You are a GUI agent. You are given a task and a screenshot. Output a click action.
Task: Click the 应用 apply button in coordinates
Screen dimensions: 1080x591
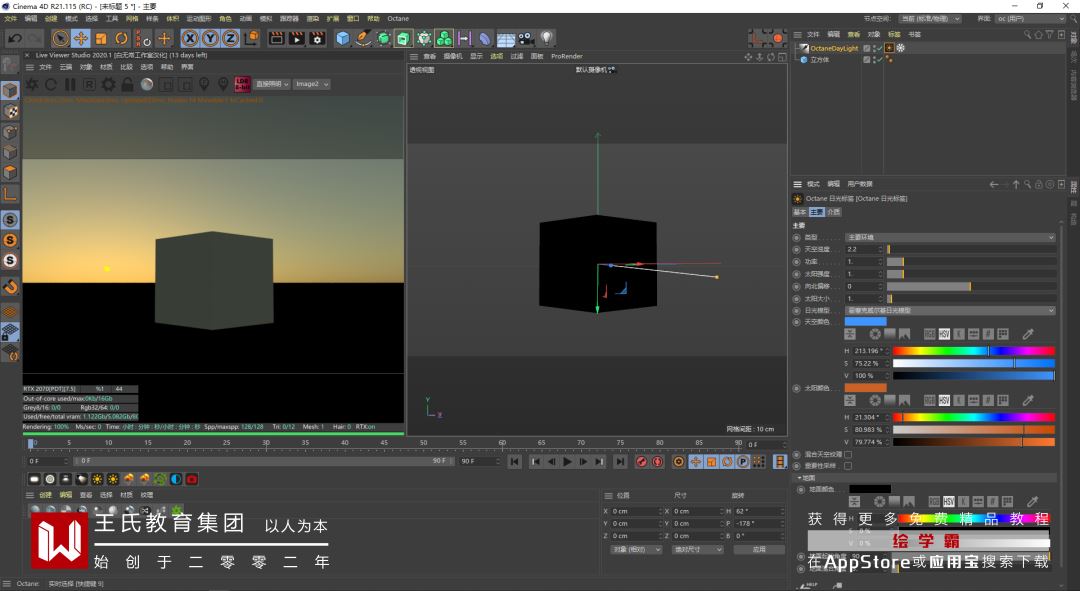pyautogui.click(x=759, y=549)
